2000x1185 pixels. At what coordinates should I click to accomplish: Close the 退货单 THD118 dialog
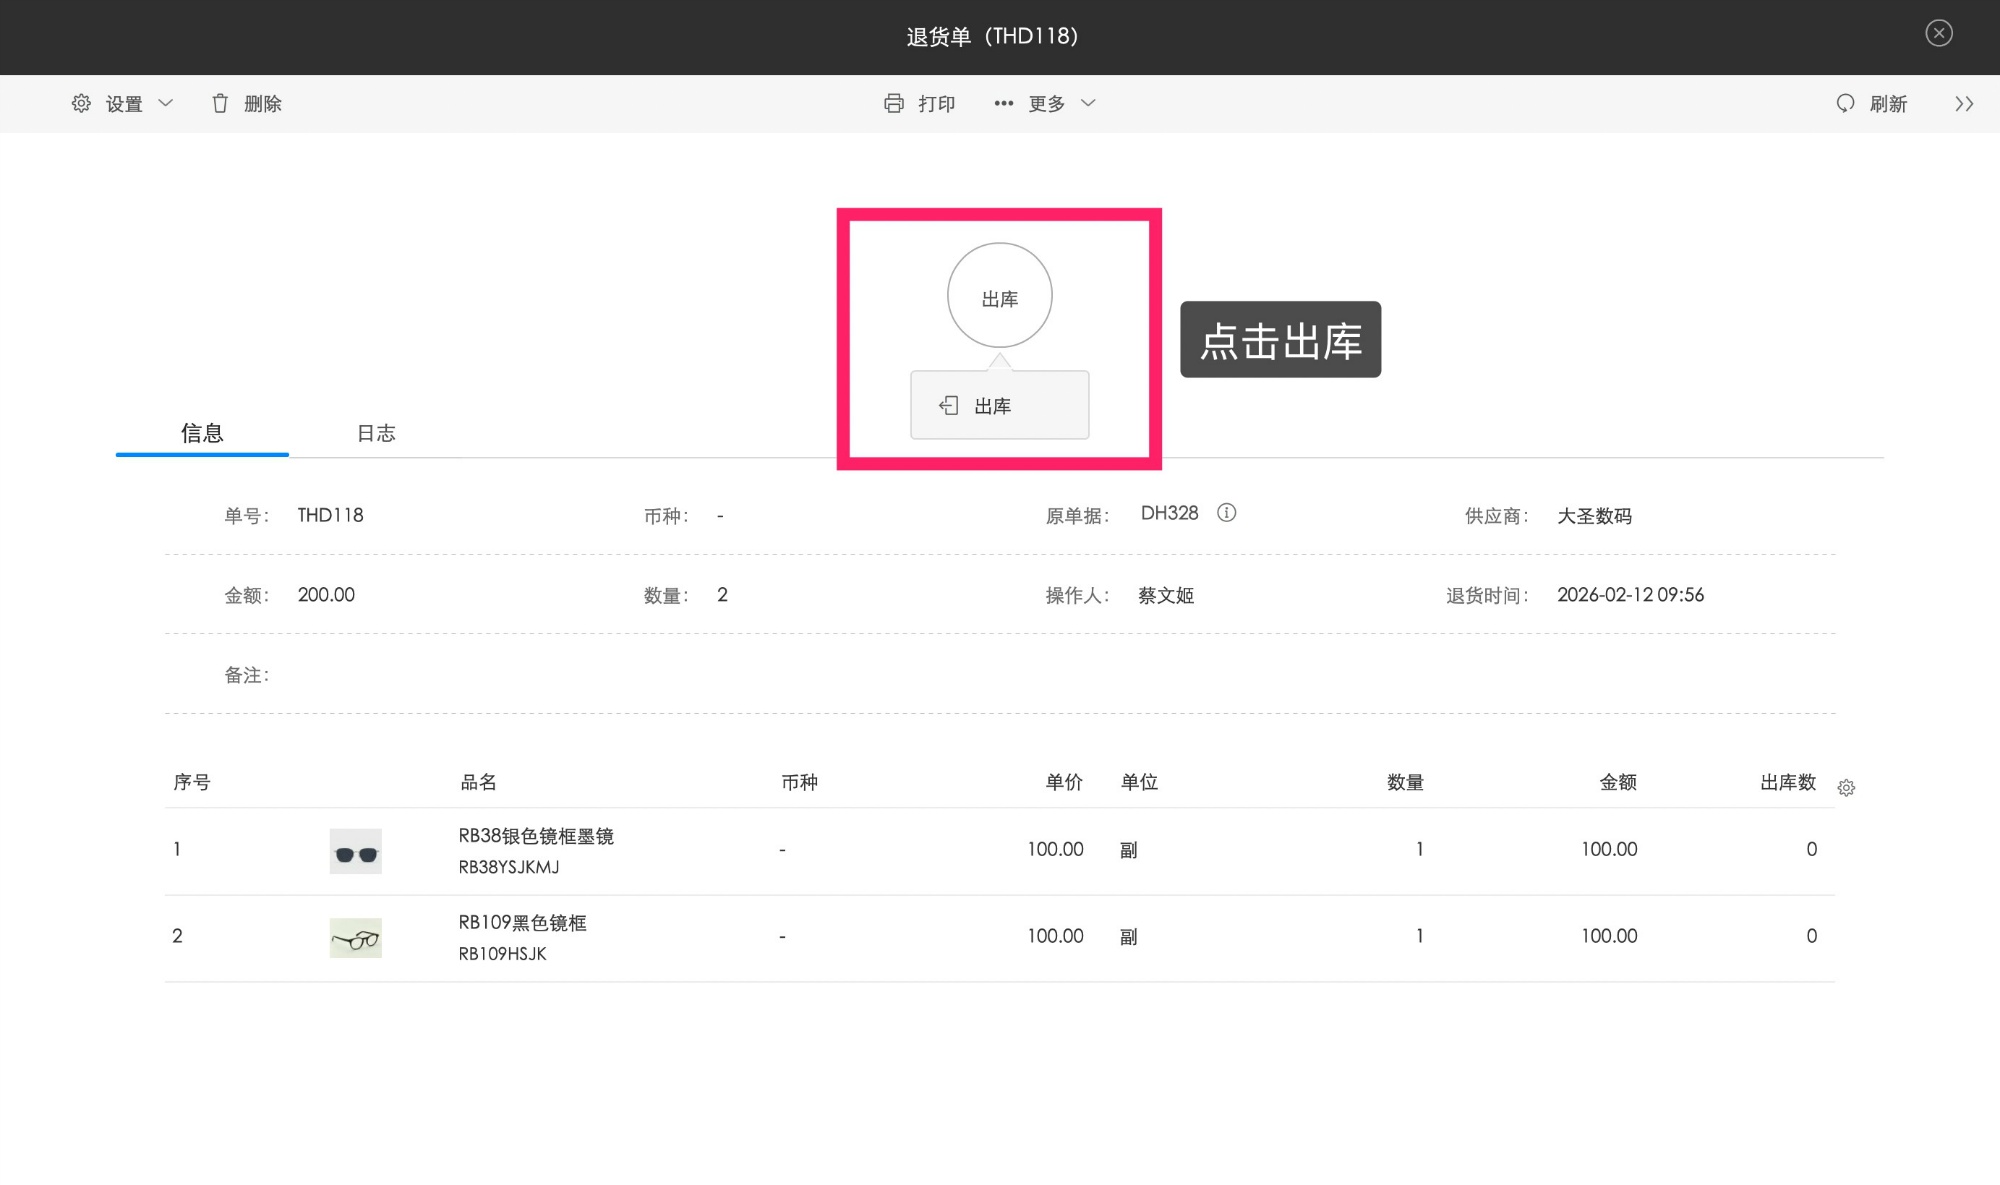coord(1938,33)
